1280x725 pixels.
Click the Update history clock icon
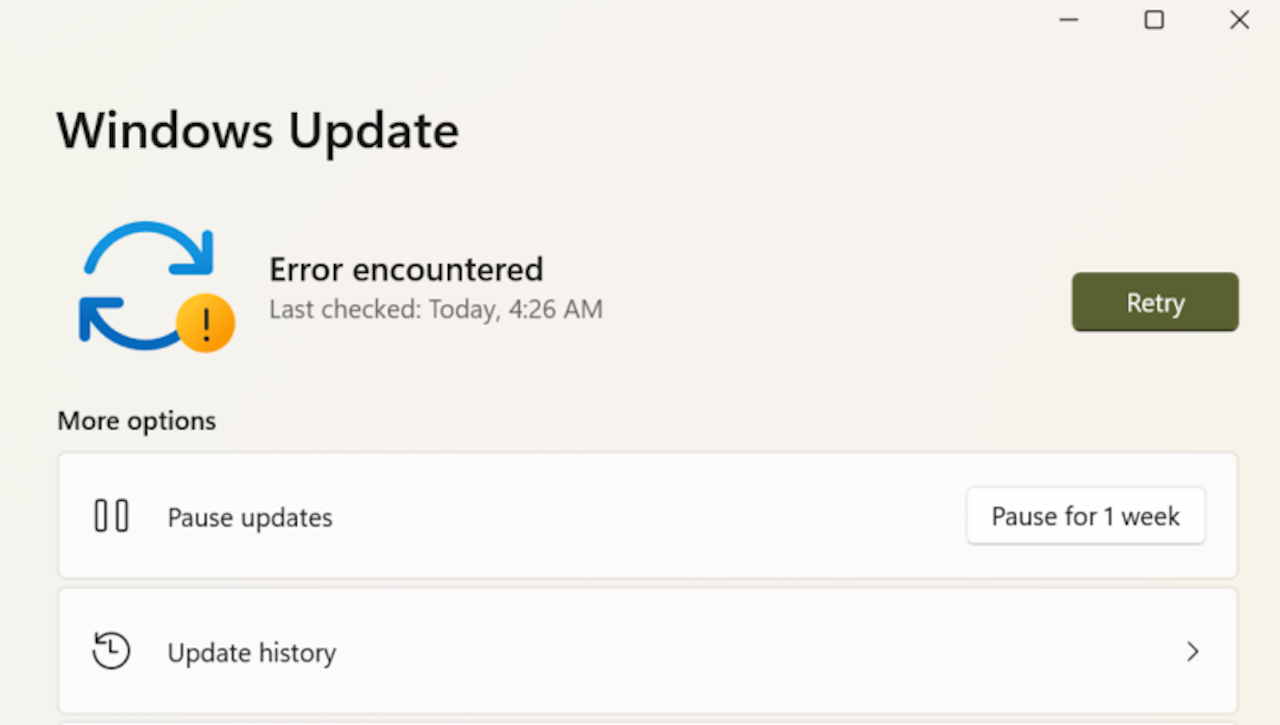[111, 651]
